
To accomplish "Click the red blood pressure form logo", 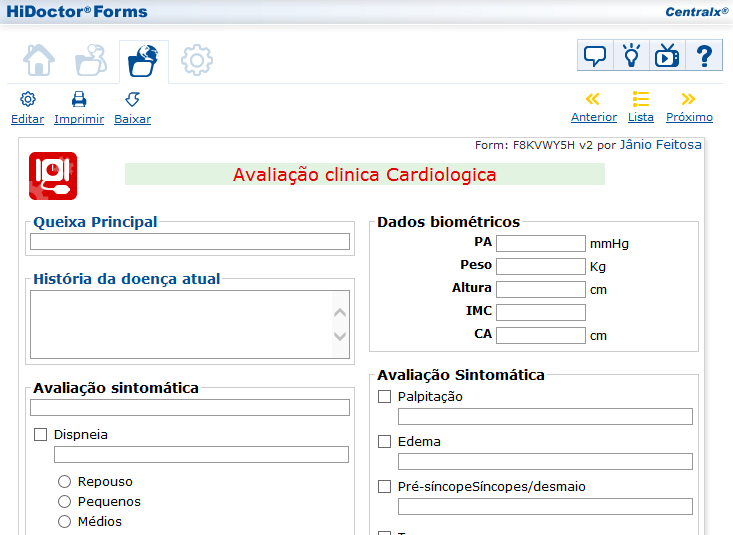I will tap(53, 176).
